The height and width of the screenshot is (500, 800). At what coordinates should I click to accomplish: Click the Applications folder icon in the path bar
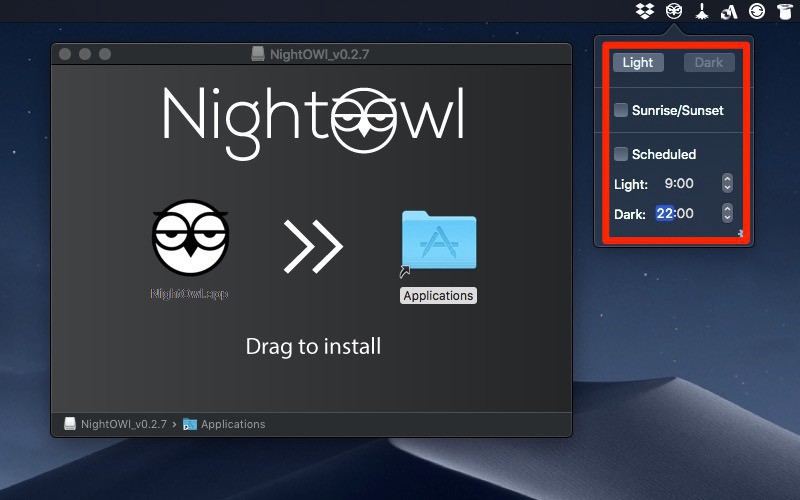coord(190,424)
